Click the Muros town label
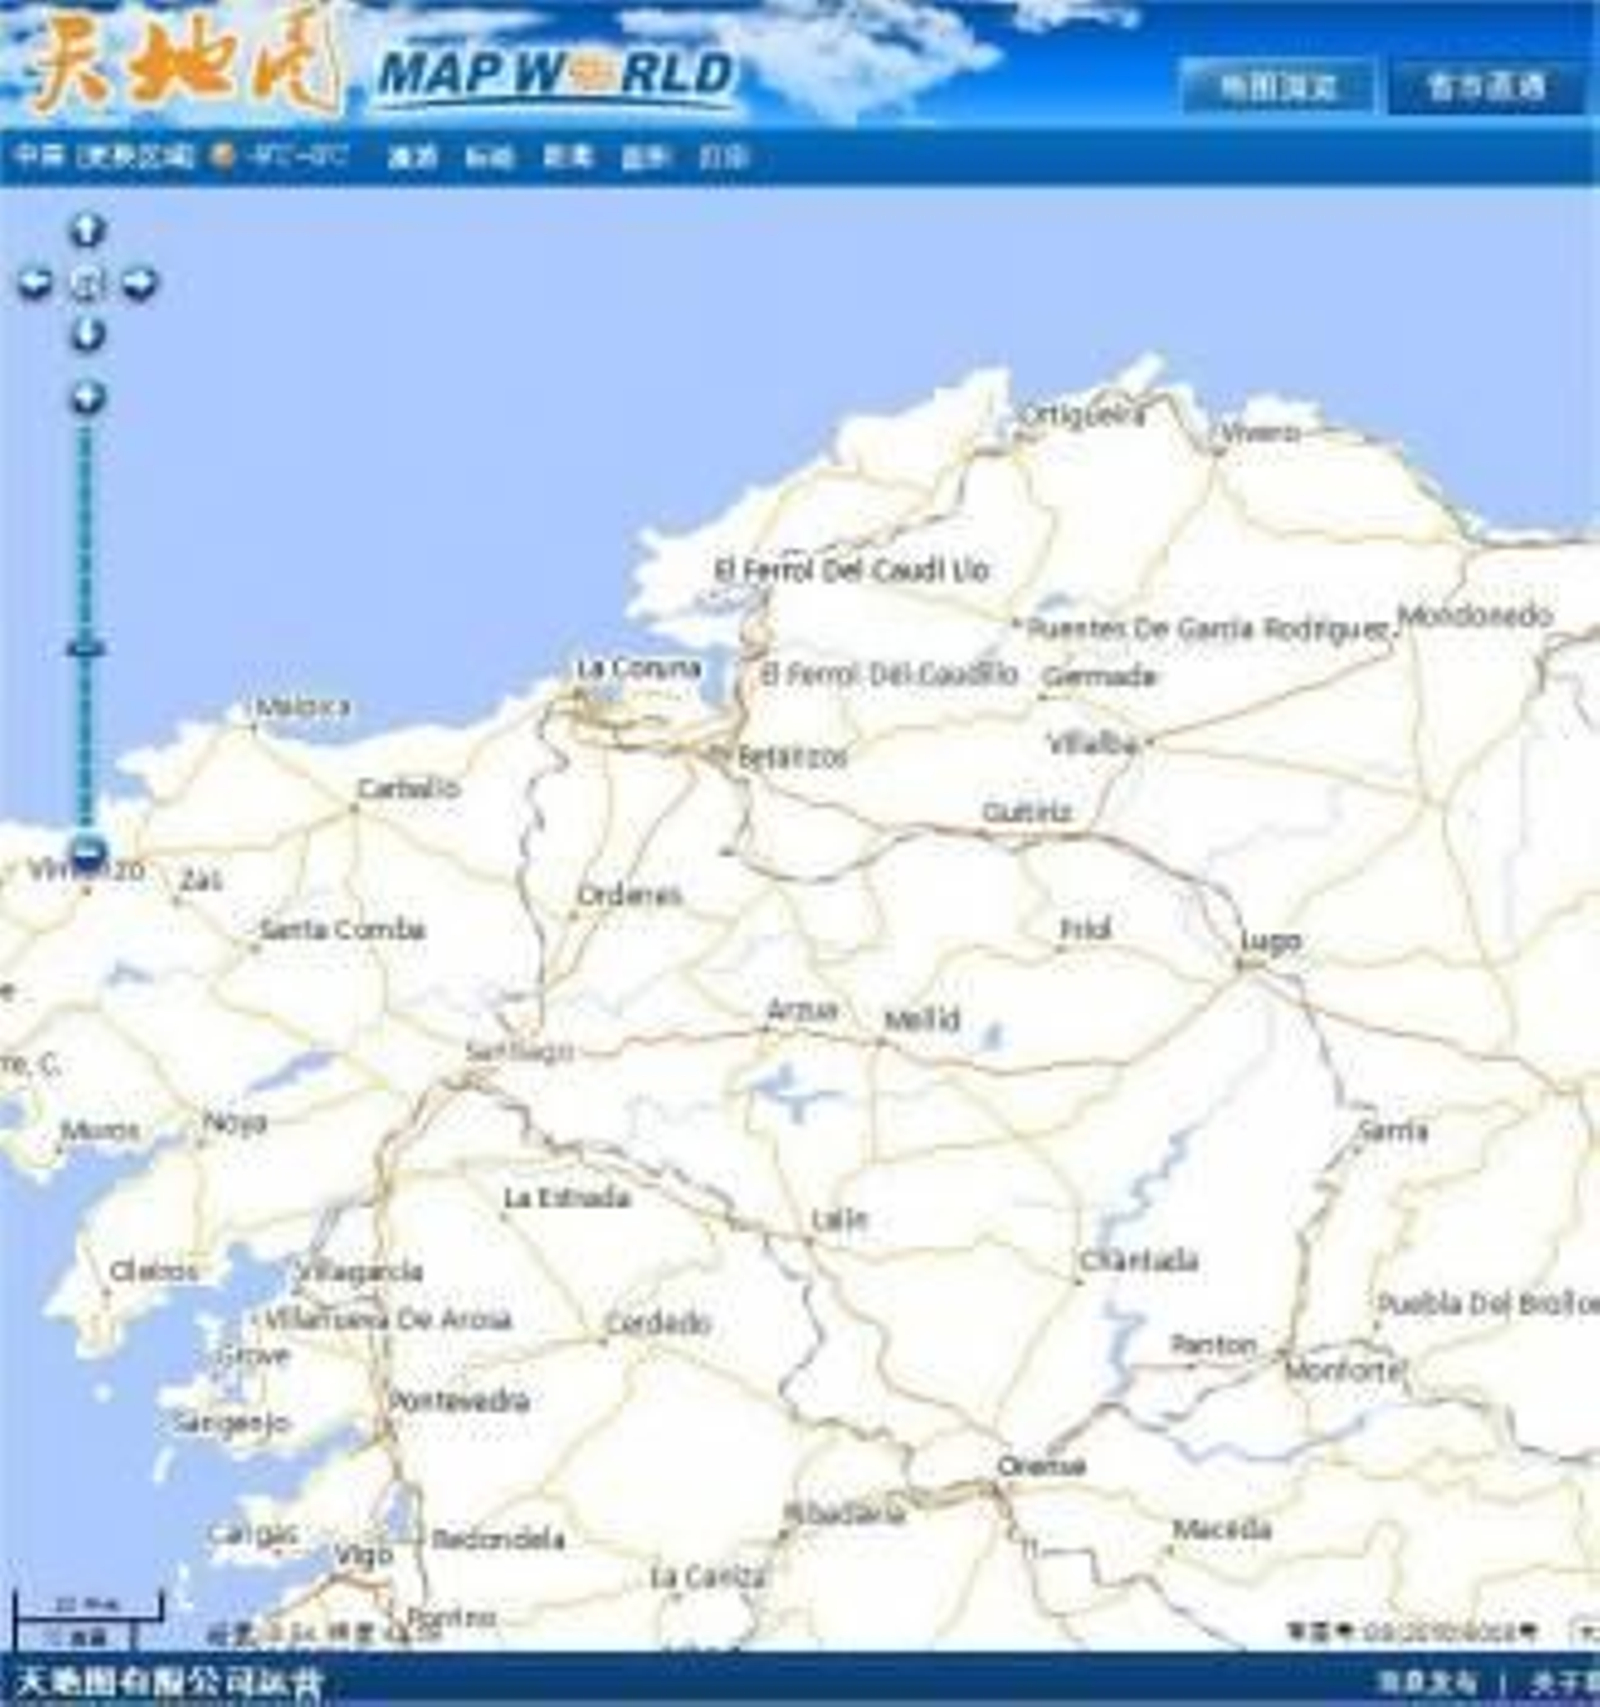 tap(99, 1131)
